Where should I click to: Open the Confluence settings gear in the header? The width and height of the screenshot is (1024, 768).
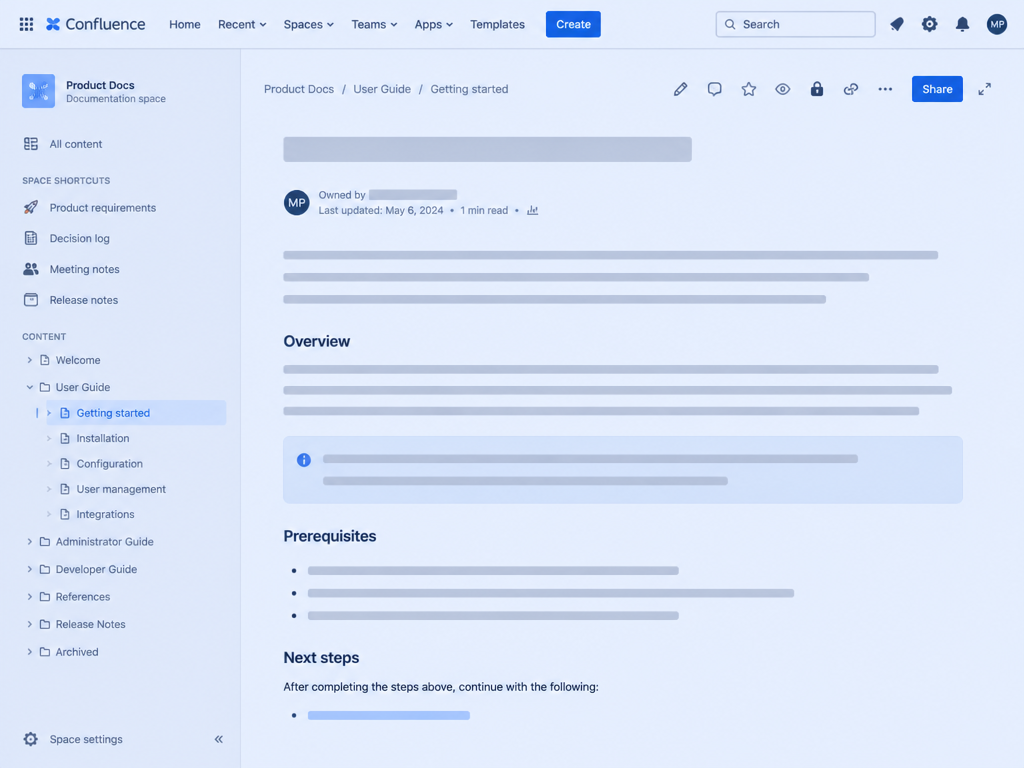929,24
